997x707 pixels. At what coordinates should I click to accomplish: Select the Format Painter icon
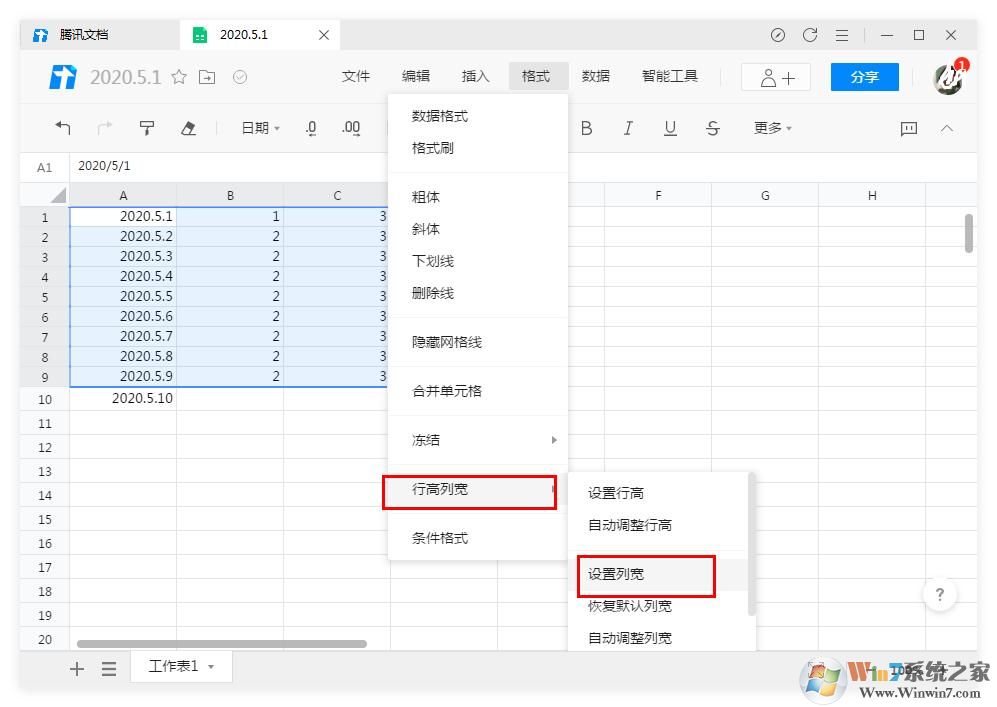click(146, 128)
